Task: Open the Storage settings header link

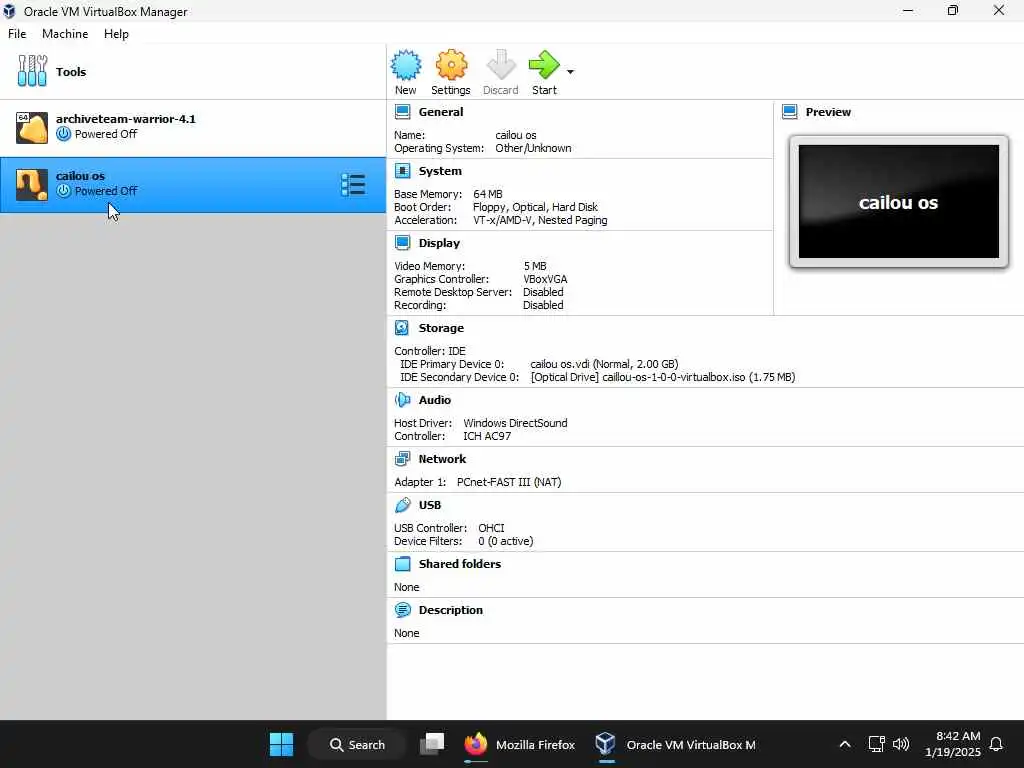Action: click(441, 328)
